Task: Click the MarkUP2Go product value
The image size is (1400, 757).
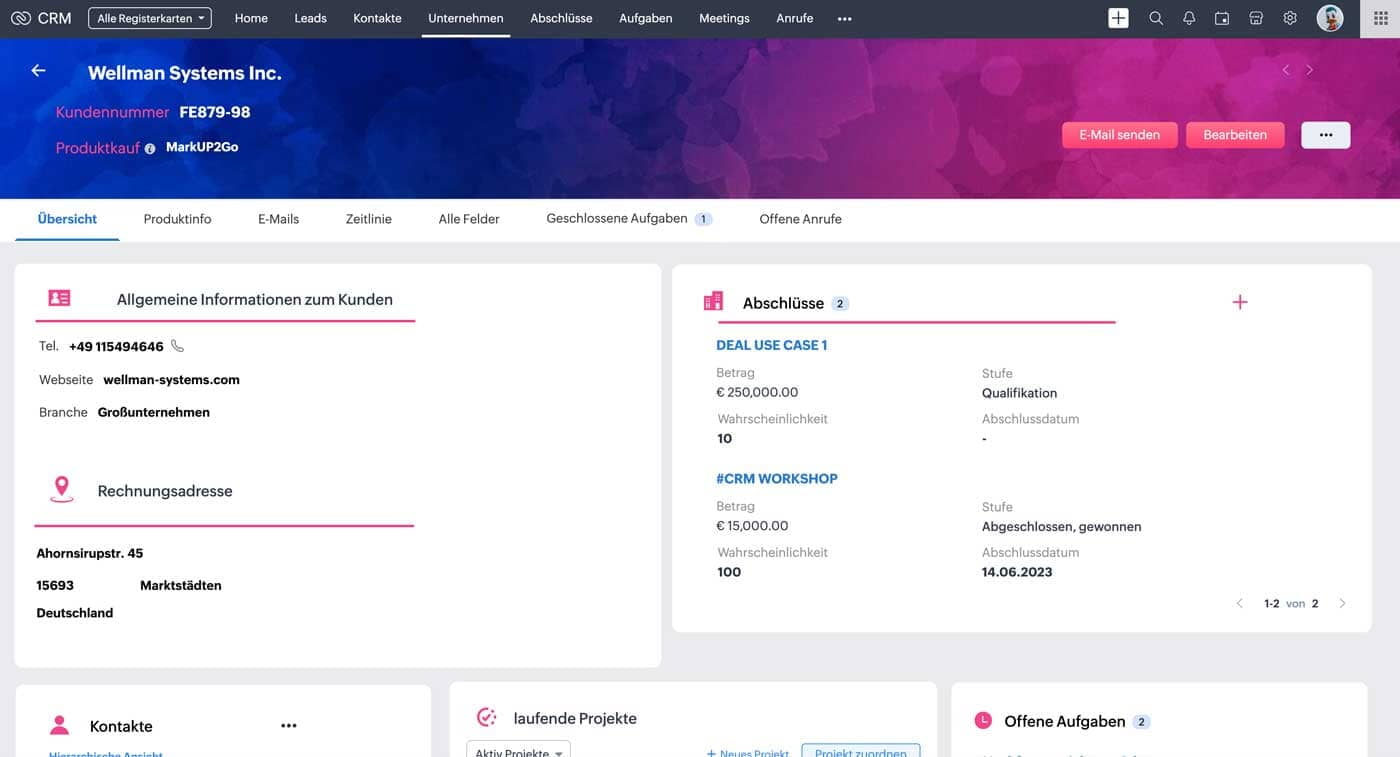Action: tap(202, 147)
